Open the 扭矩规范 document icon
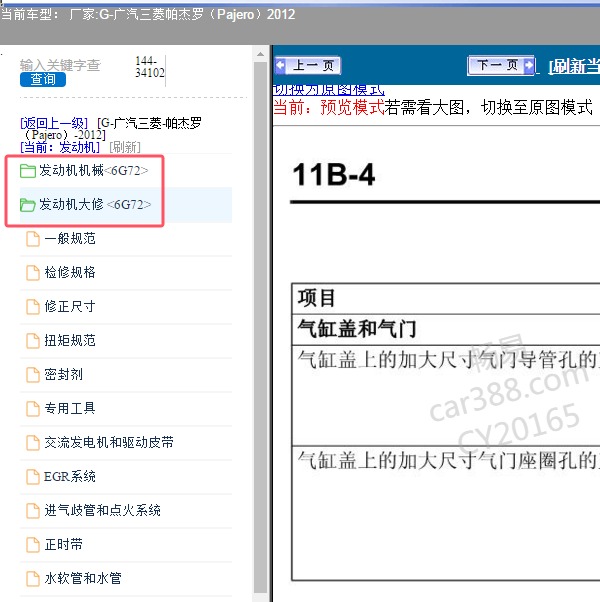600x602 pixels. point(33,341)
